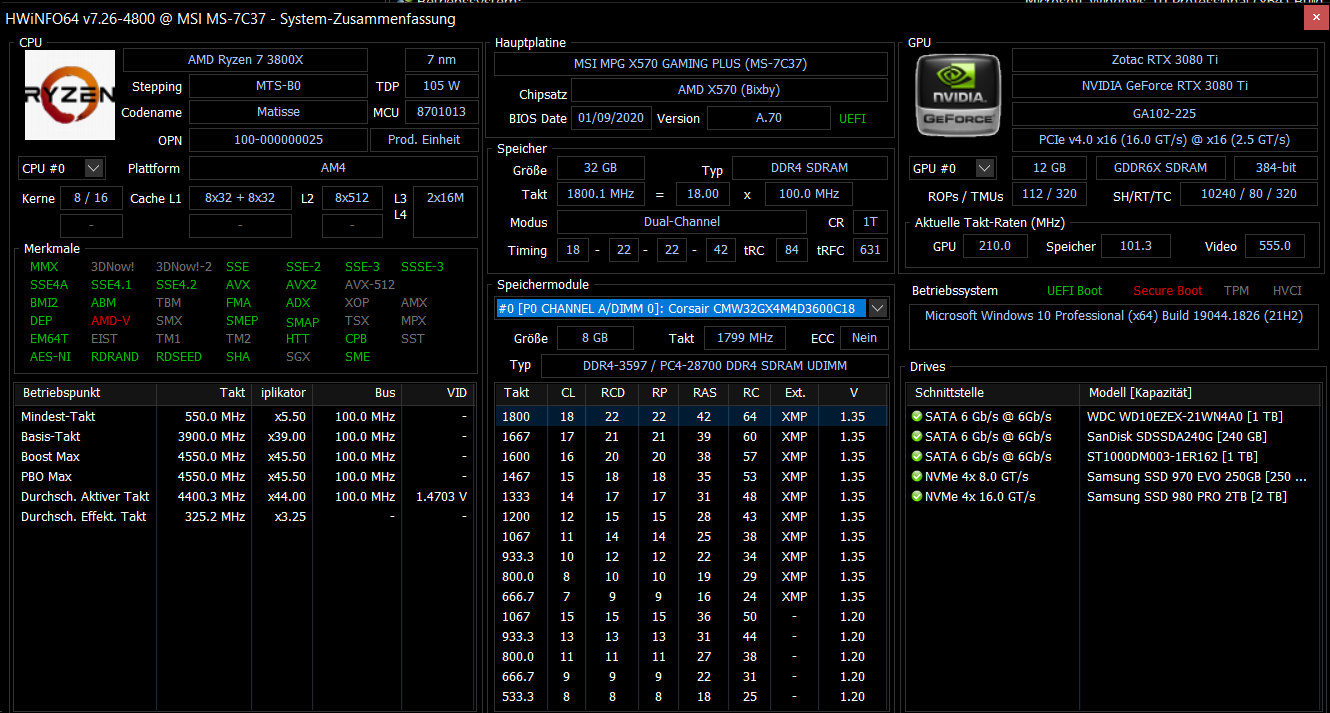
Task: Select the 533.3 timing row
Action: click(691, 696)
